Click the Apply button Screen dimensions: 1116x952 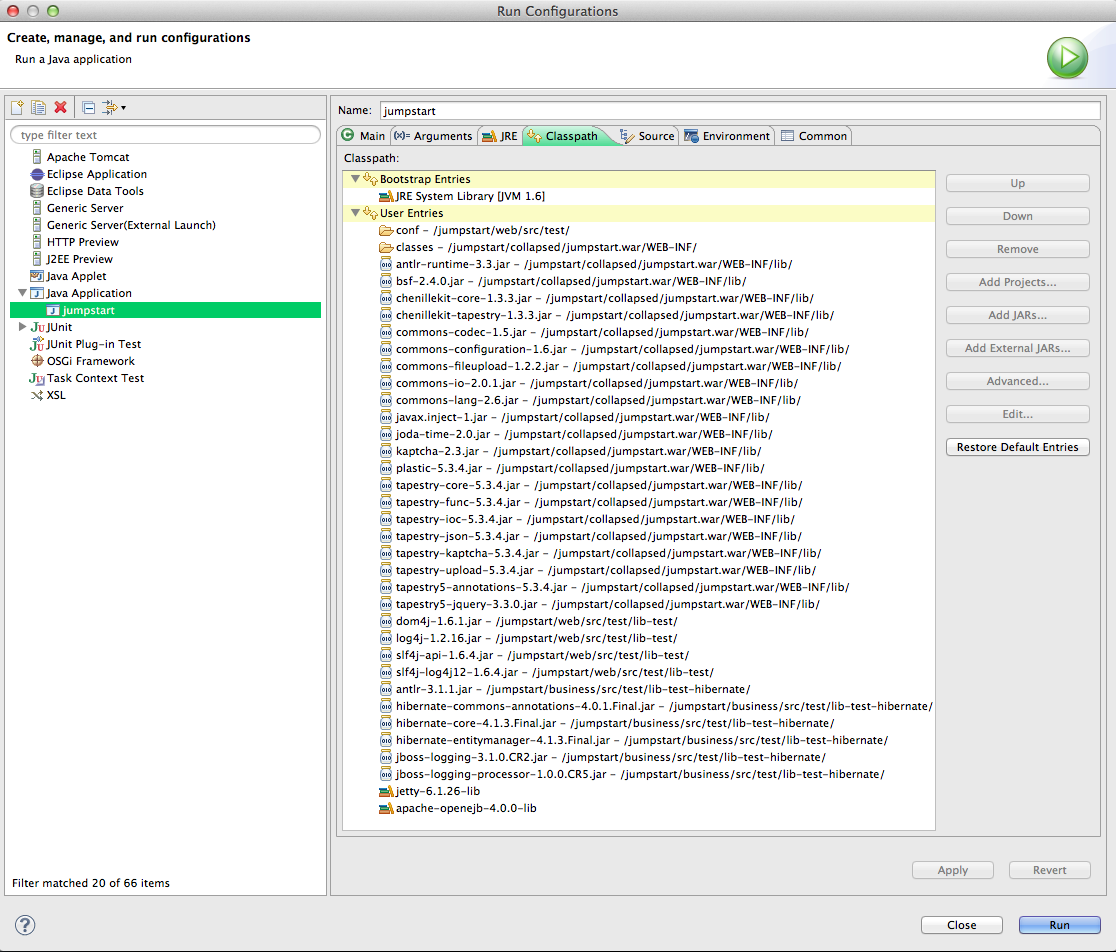[953, 870]
